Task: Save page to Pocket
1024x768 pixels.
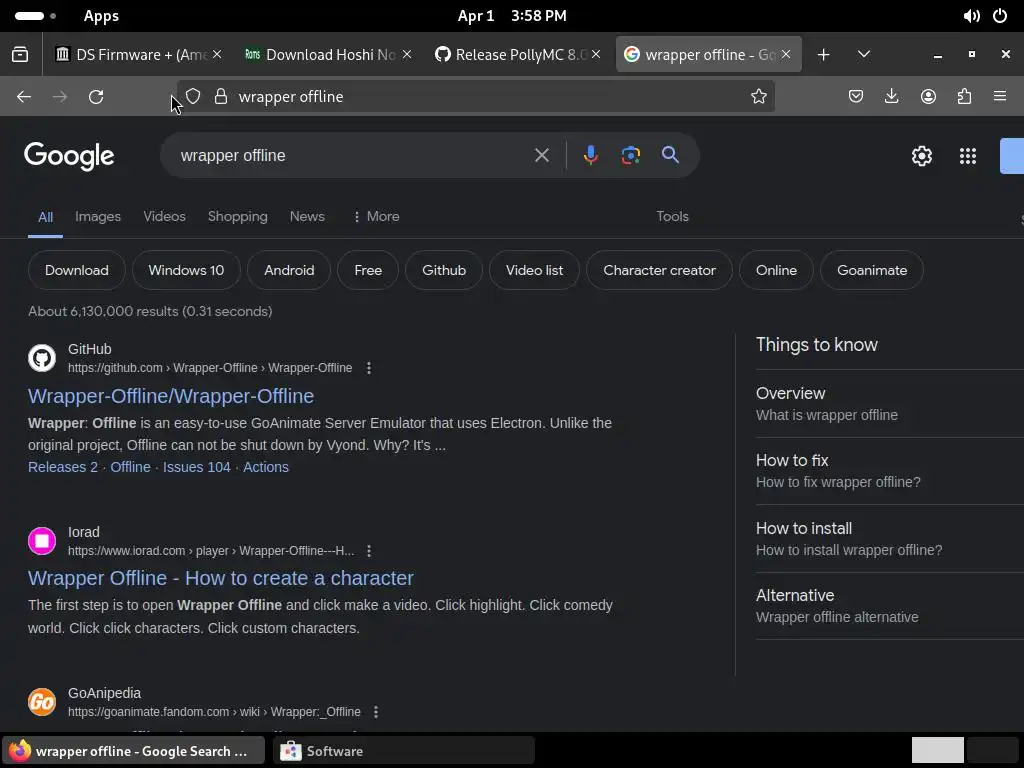Action: [x=856, y=97]
